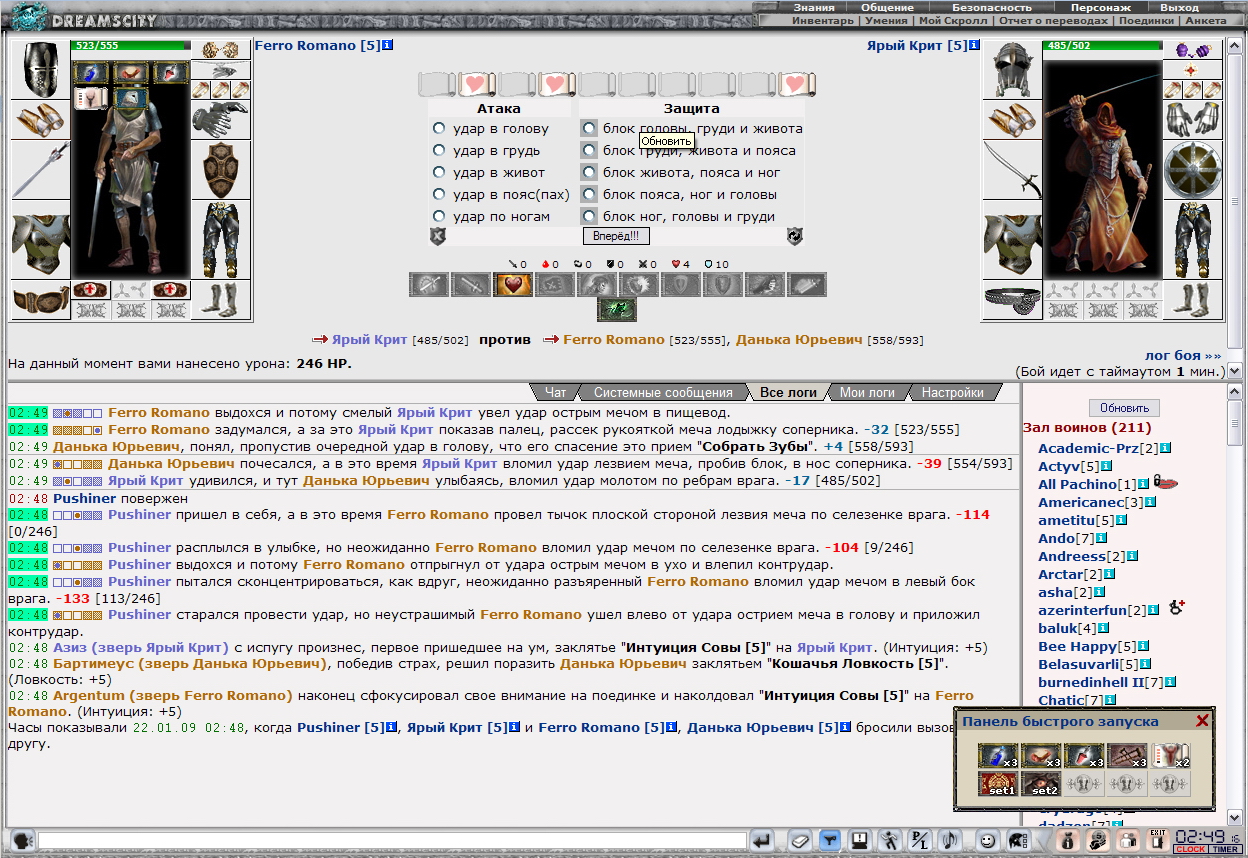Open the Персонаж menu
Screen dimensions: 1248x858
click(x=1101, y=7)
